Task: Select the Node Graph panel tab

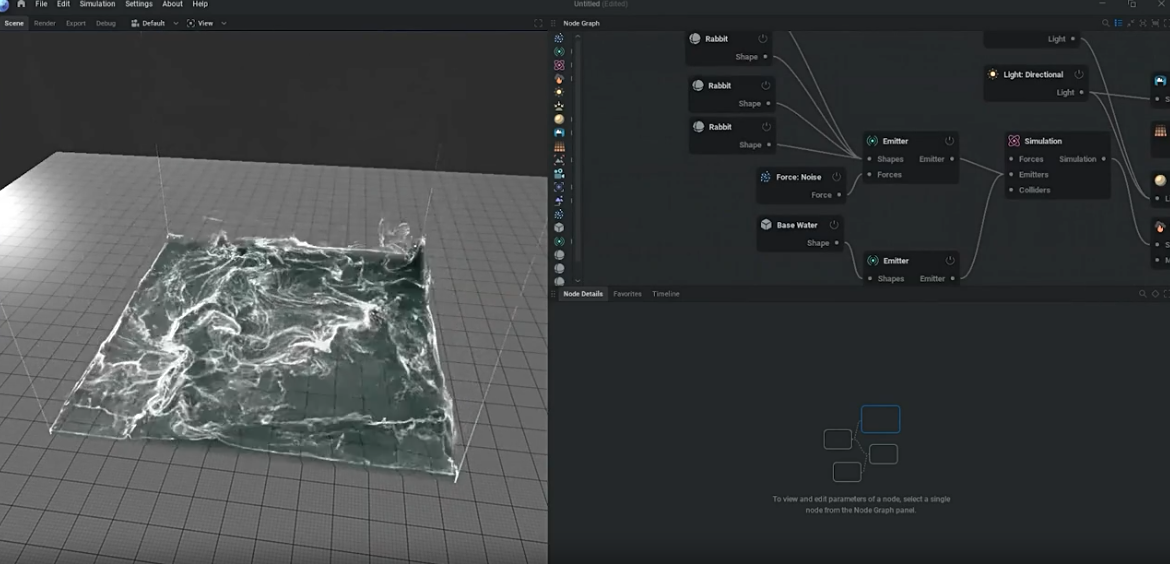Action: [581, 23]
